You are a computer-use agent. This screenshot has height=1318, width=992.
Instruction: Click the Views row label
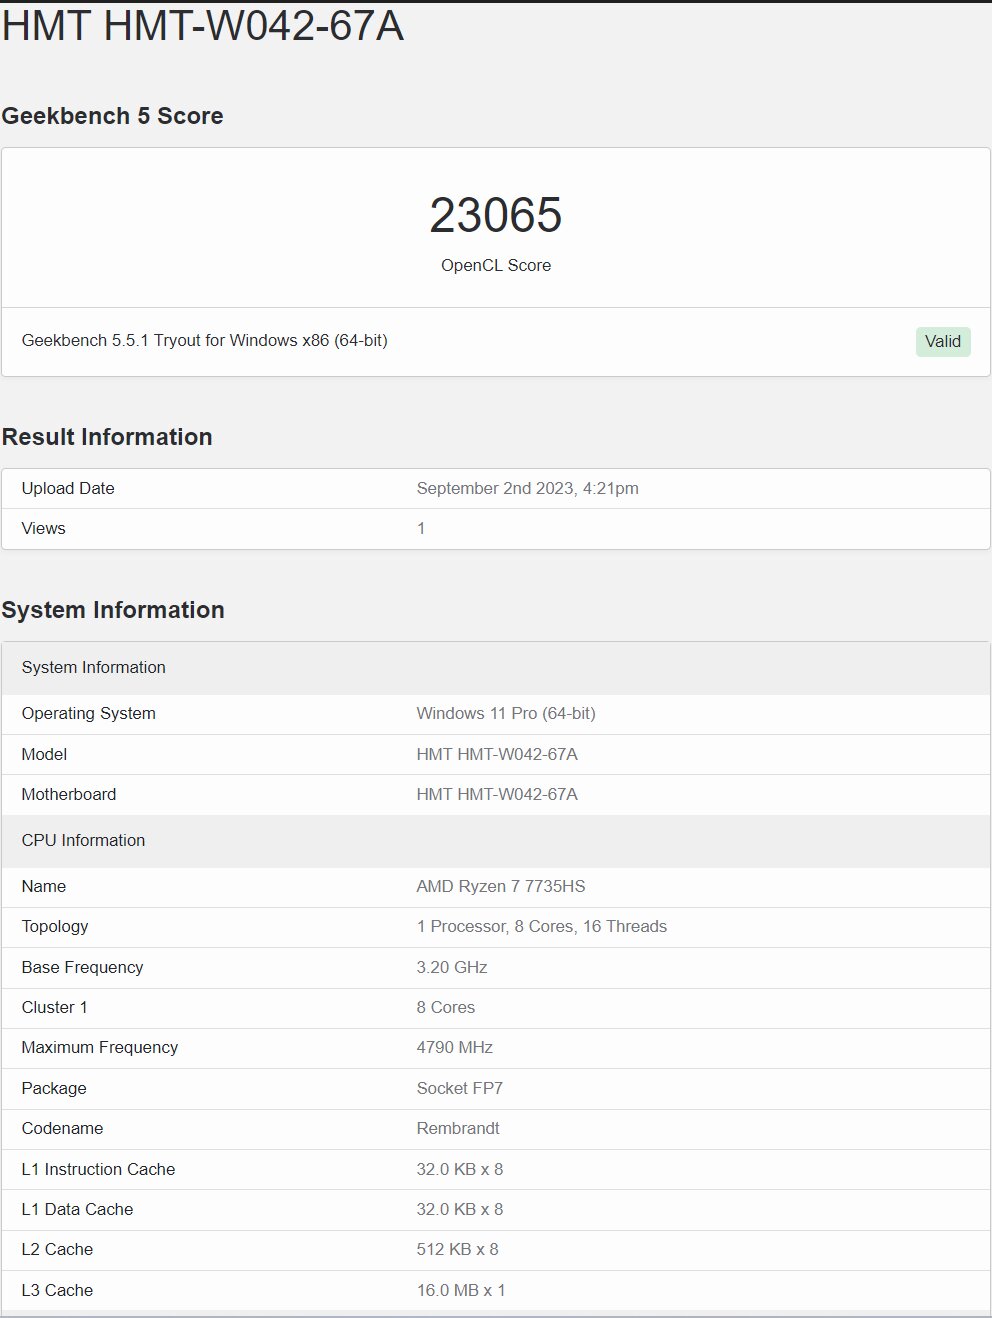(x=44, y=529)
